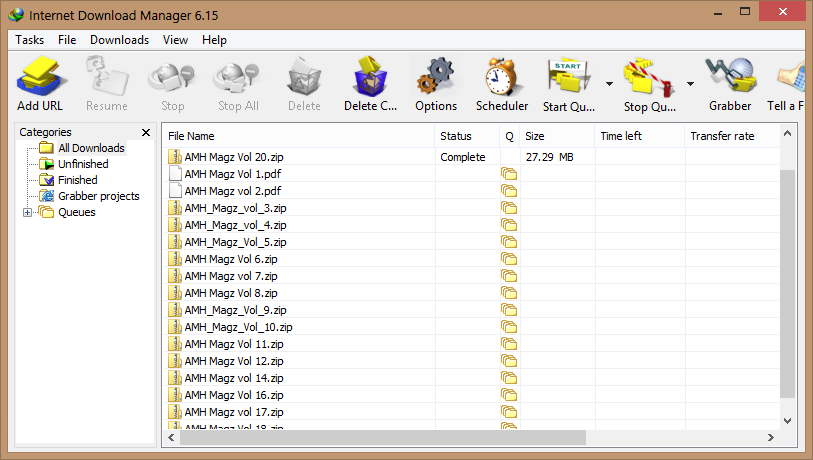The image size is (813, 460).
Task: Sort by Size column header
Action: point(557,136)
